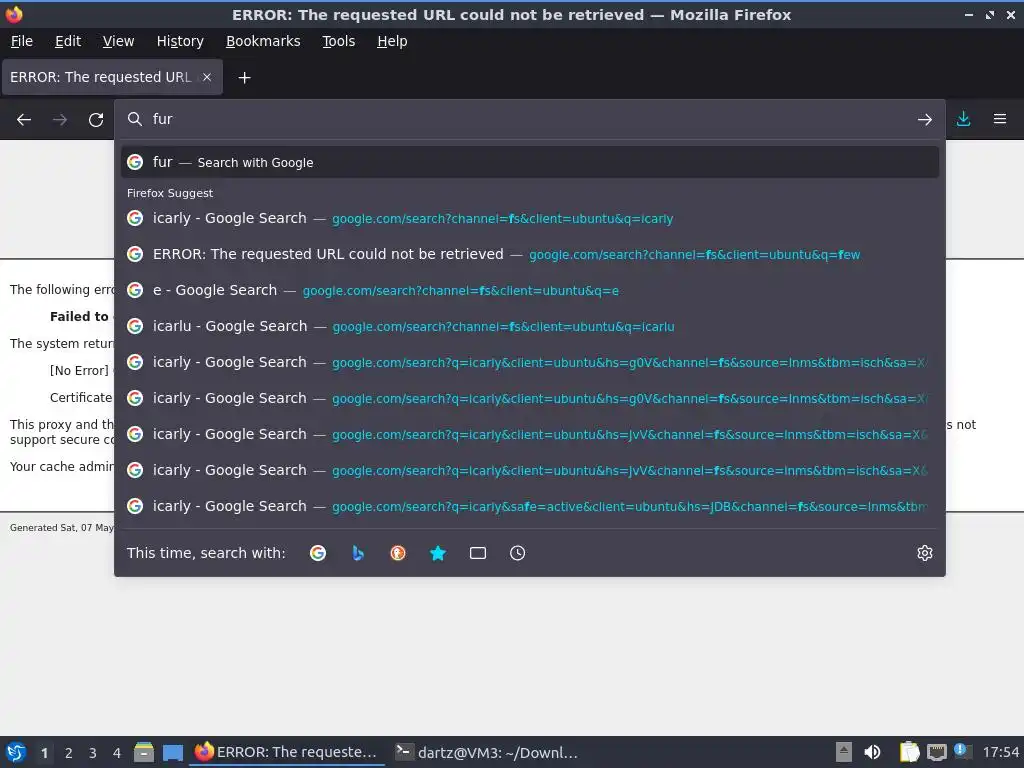Click the 'Firefox Suggest' heading text
Viewport: 1024px width, 768px height.
click(170, 193)
